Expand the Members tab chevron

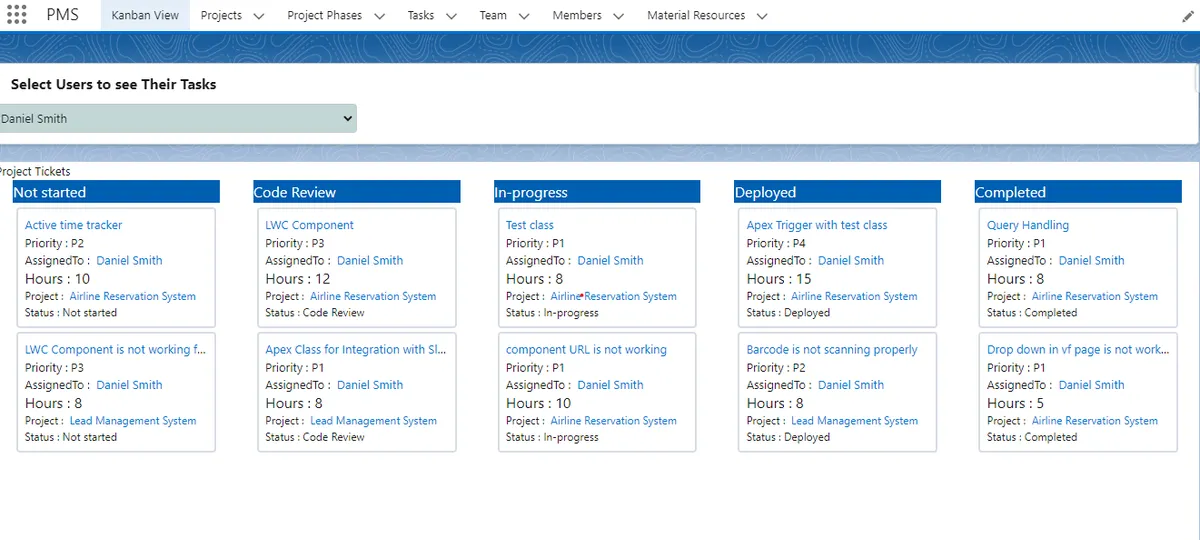pos(618,16)
